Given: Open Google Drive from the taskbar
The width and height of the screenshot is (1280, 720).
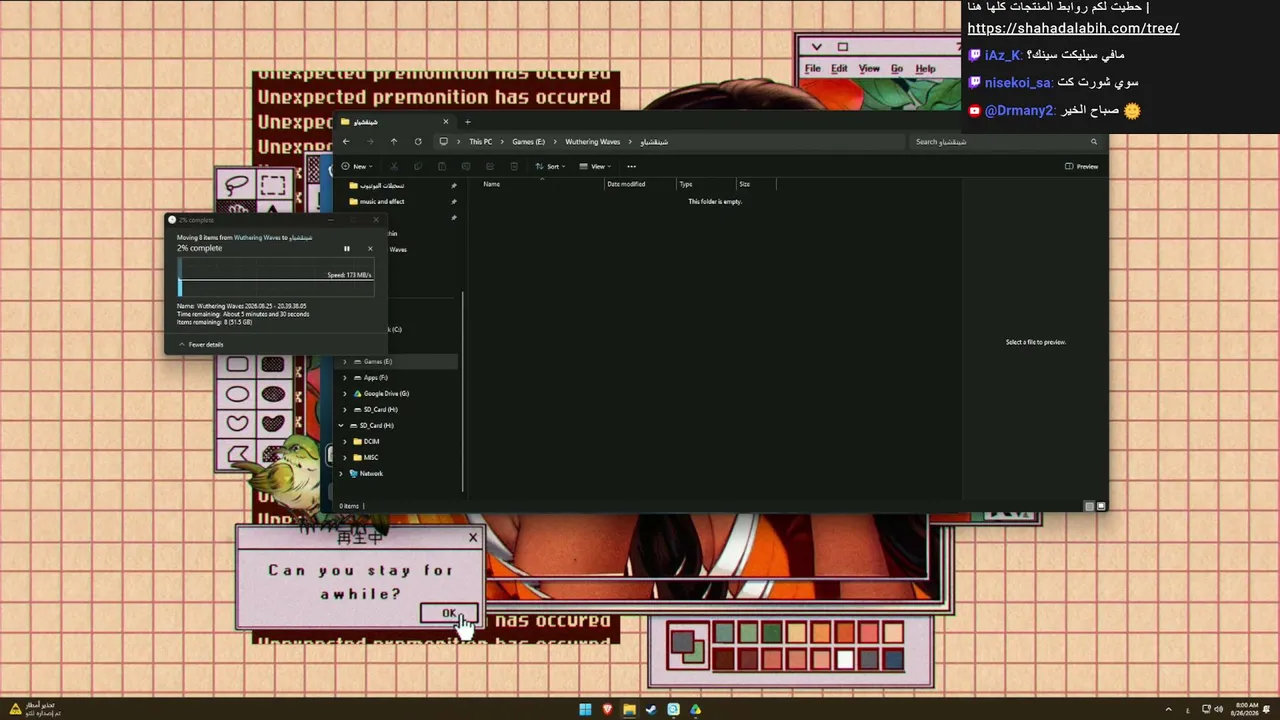Looking at the screenshot, I should click(695, 710).
